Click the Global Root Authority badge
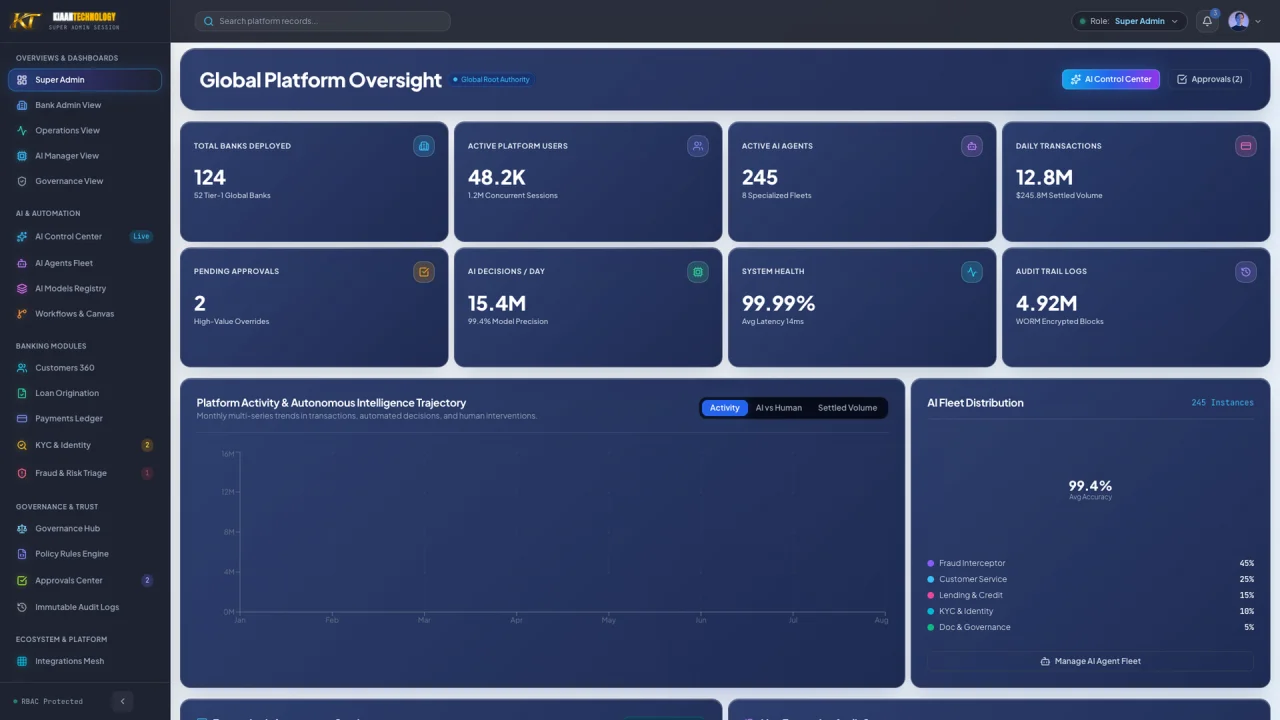 (491, 79)
